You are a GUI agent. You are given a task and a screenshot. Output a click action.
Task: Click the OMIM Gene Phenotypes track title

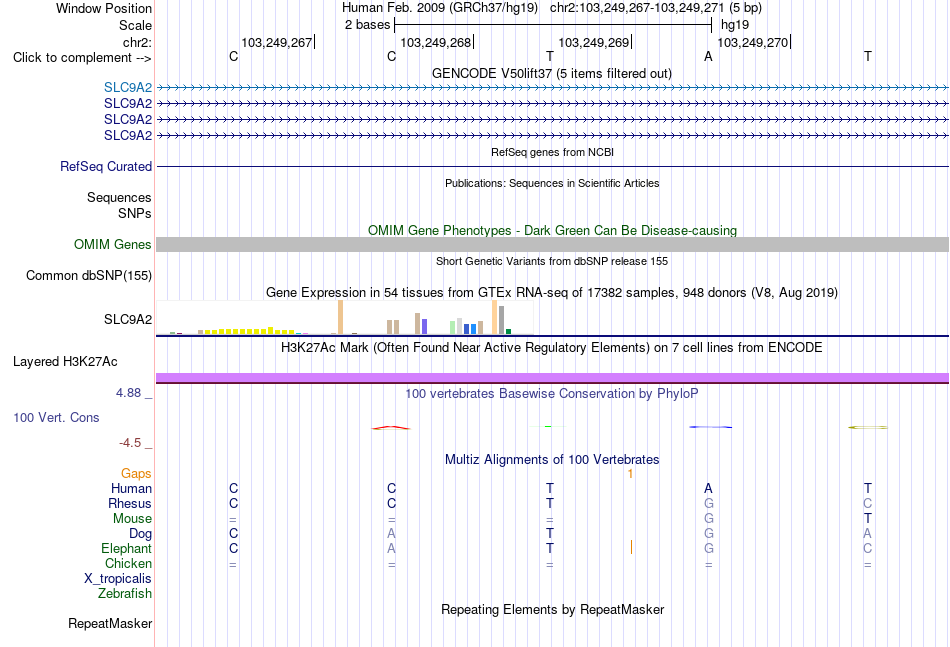(552, 230)
